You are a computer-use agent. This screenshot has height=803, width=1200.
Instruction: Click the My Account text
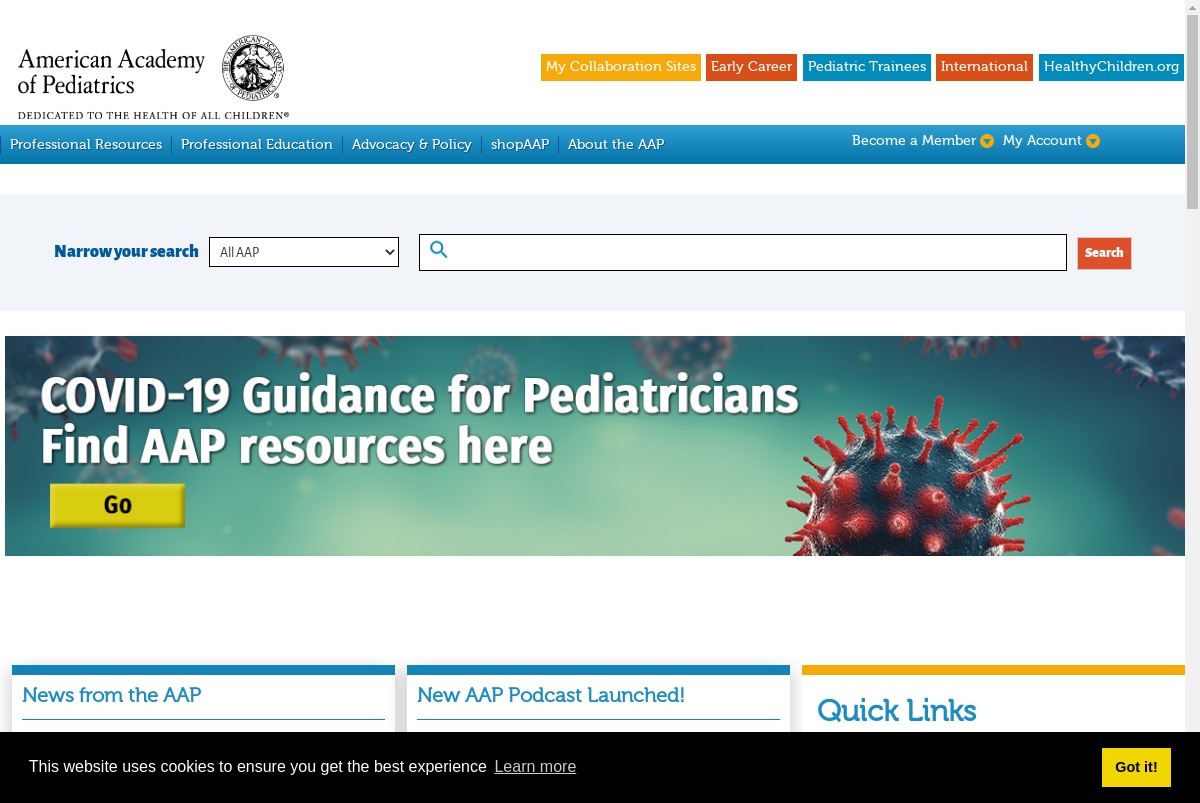[x=1042, y=141]
